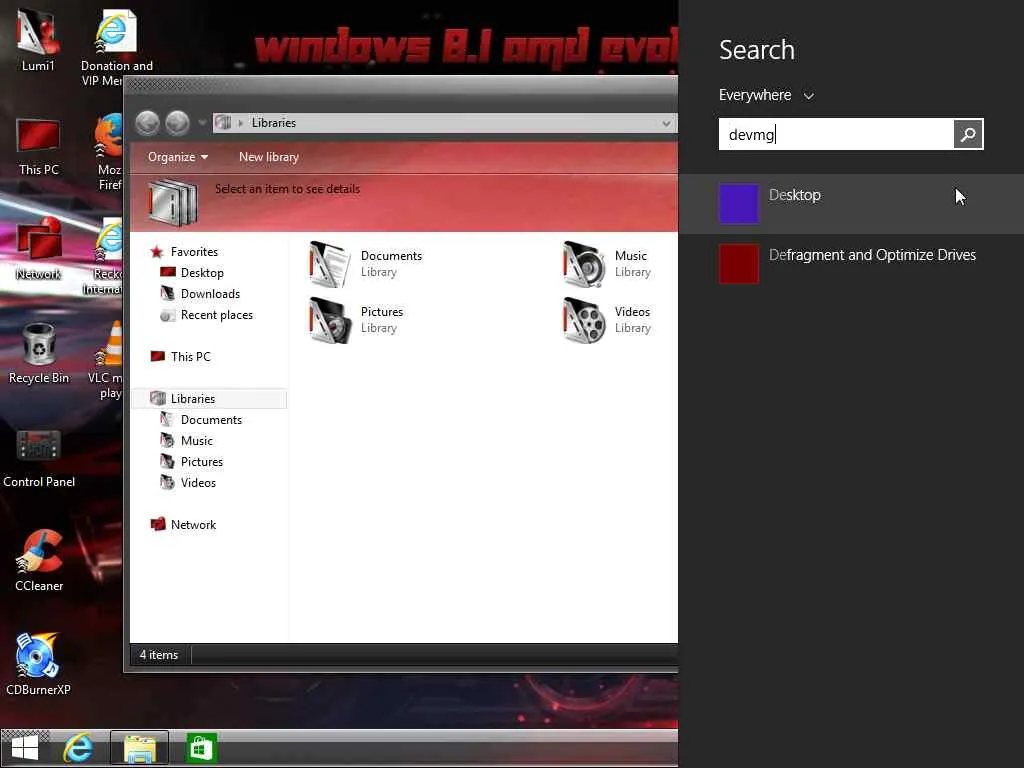Open Defragment and Optimize Drives result

[851, 264]
